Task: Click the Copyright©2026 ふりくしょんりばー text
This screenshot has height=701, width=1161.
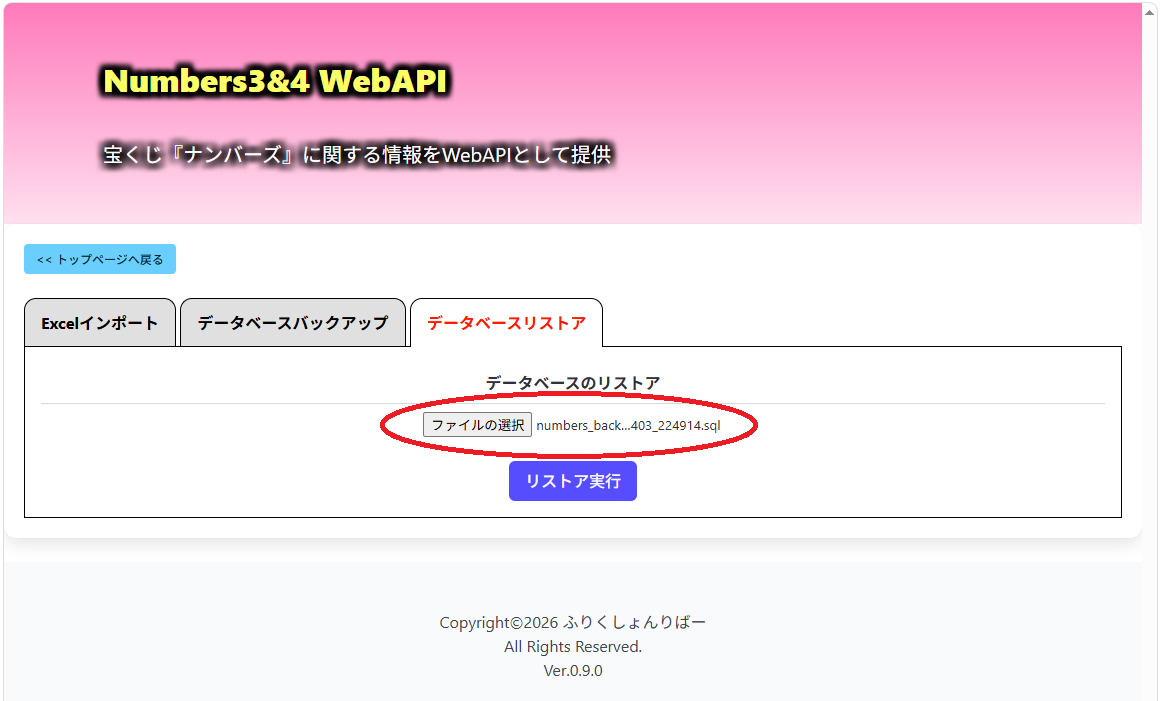Action: point(572,623)
